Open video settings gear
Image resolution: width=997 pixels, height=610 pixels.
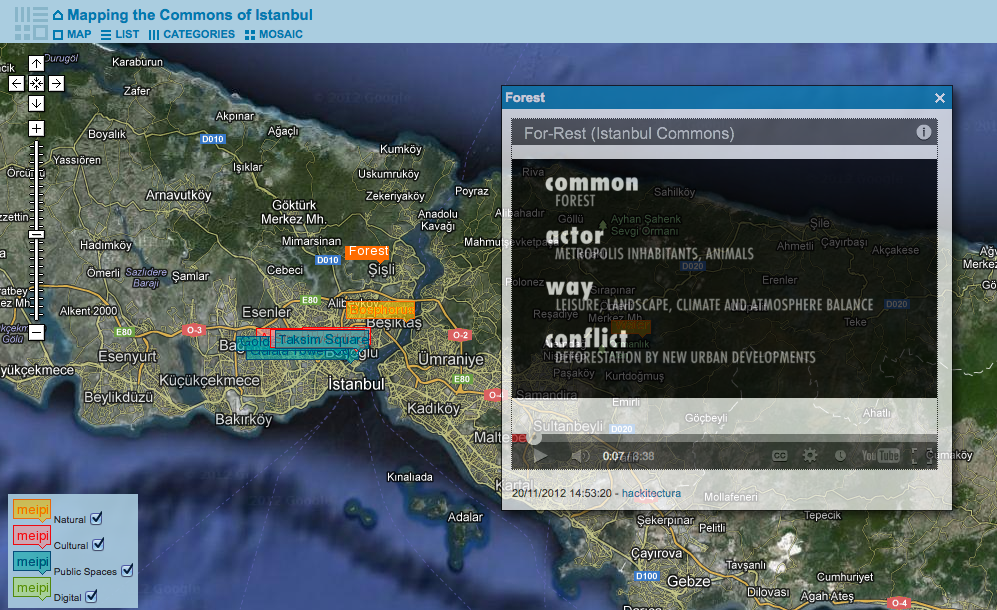809,455
